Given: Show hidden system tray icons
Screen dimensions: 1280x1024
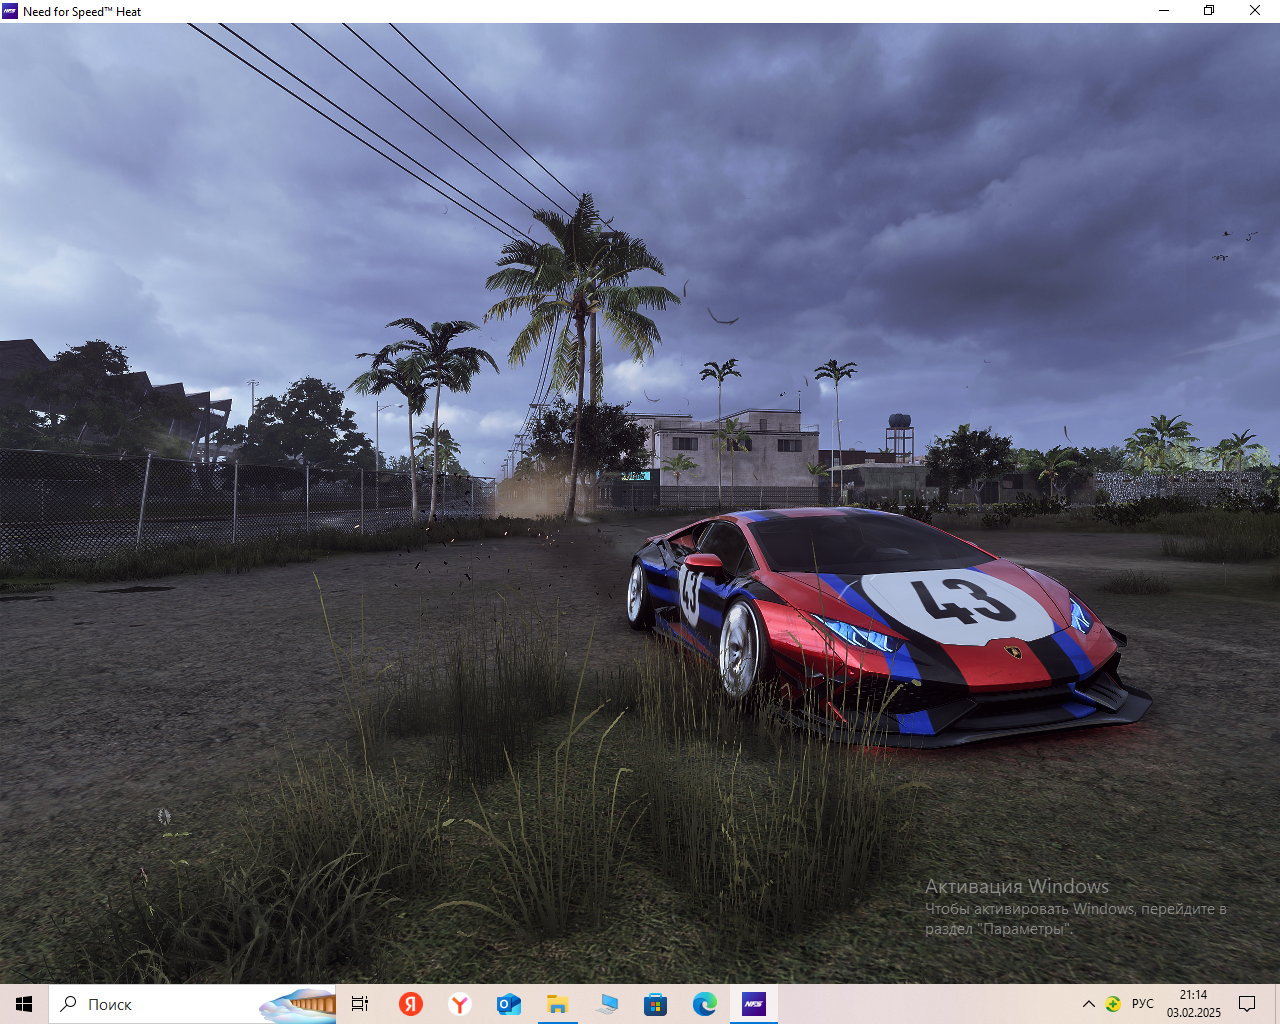Looking at the screenshot, I should [x=1089, y=1004].
